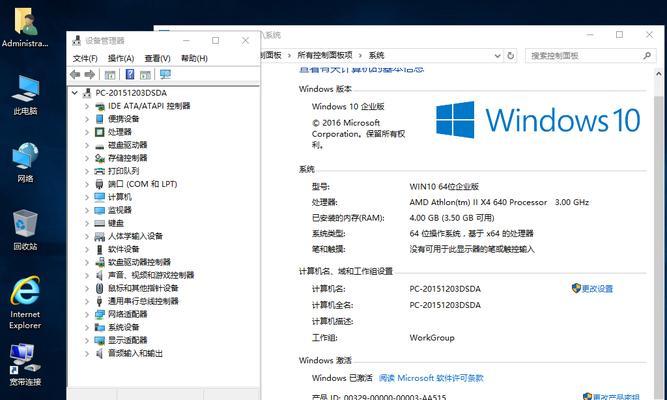Image resolution: width=667 pixels, height=400 pixels.
Task: Select the 磁盘驱动器 device icon
Action: coord(100,145)
